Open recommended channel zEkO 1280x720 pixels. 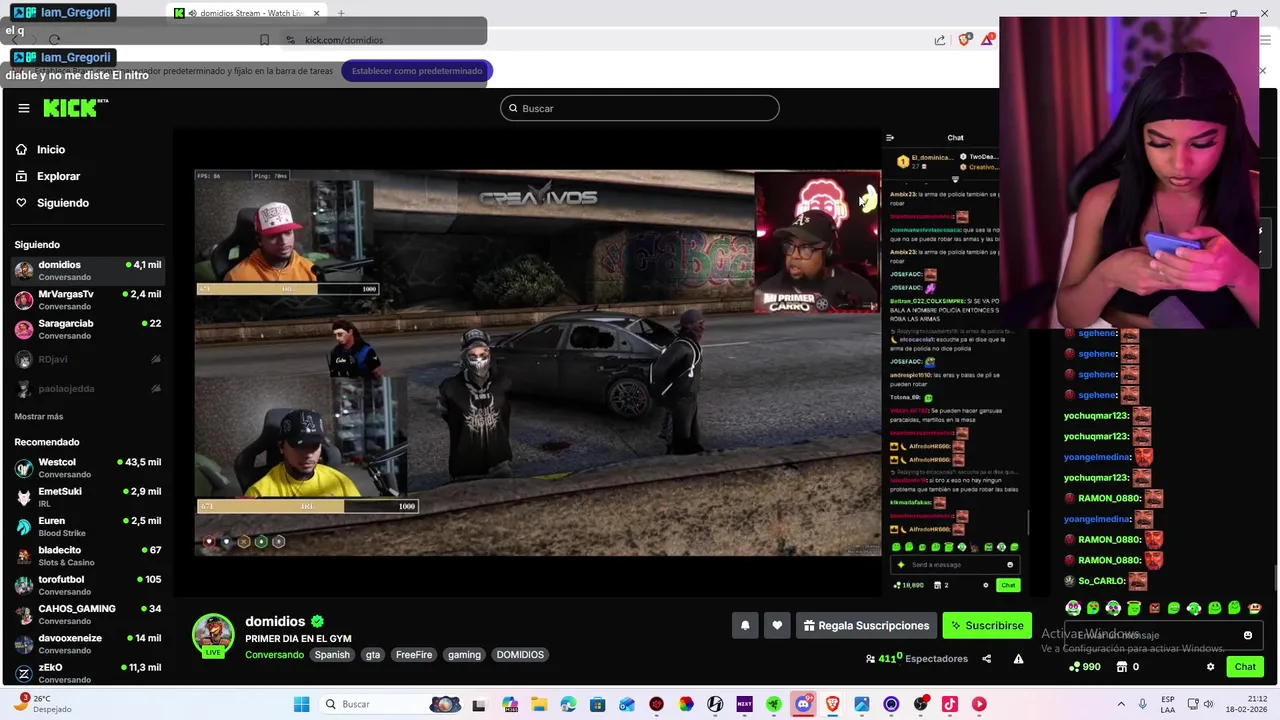tap(88, 673)
